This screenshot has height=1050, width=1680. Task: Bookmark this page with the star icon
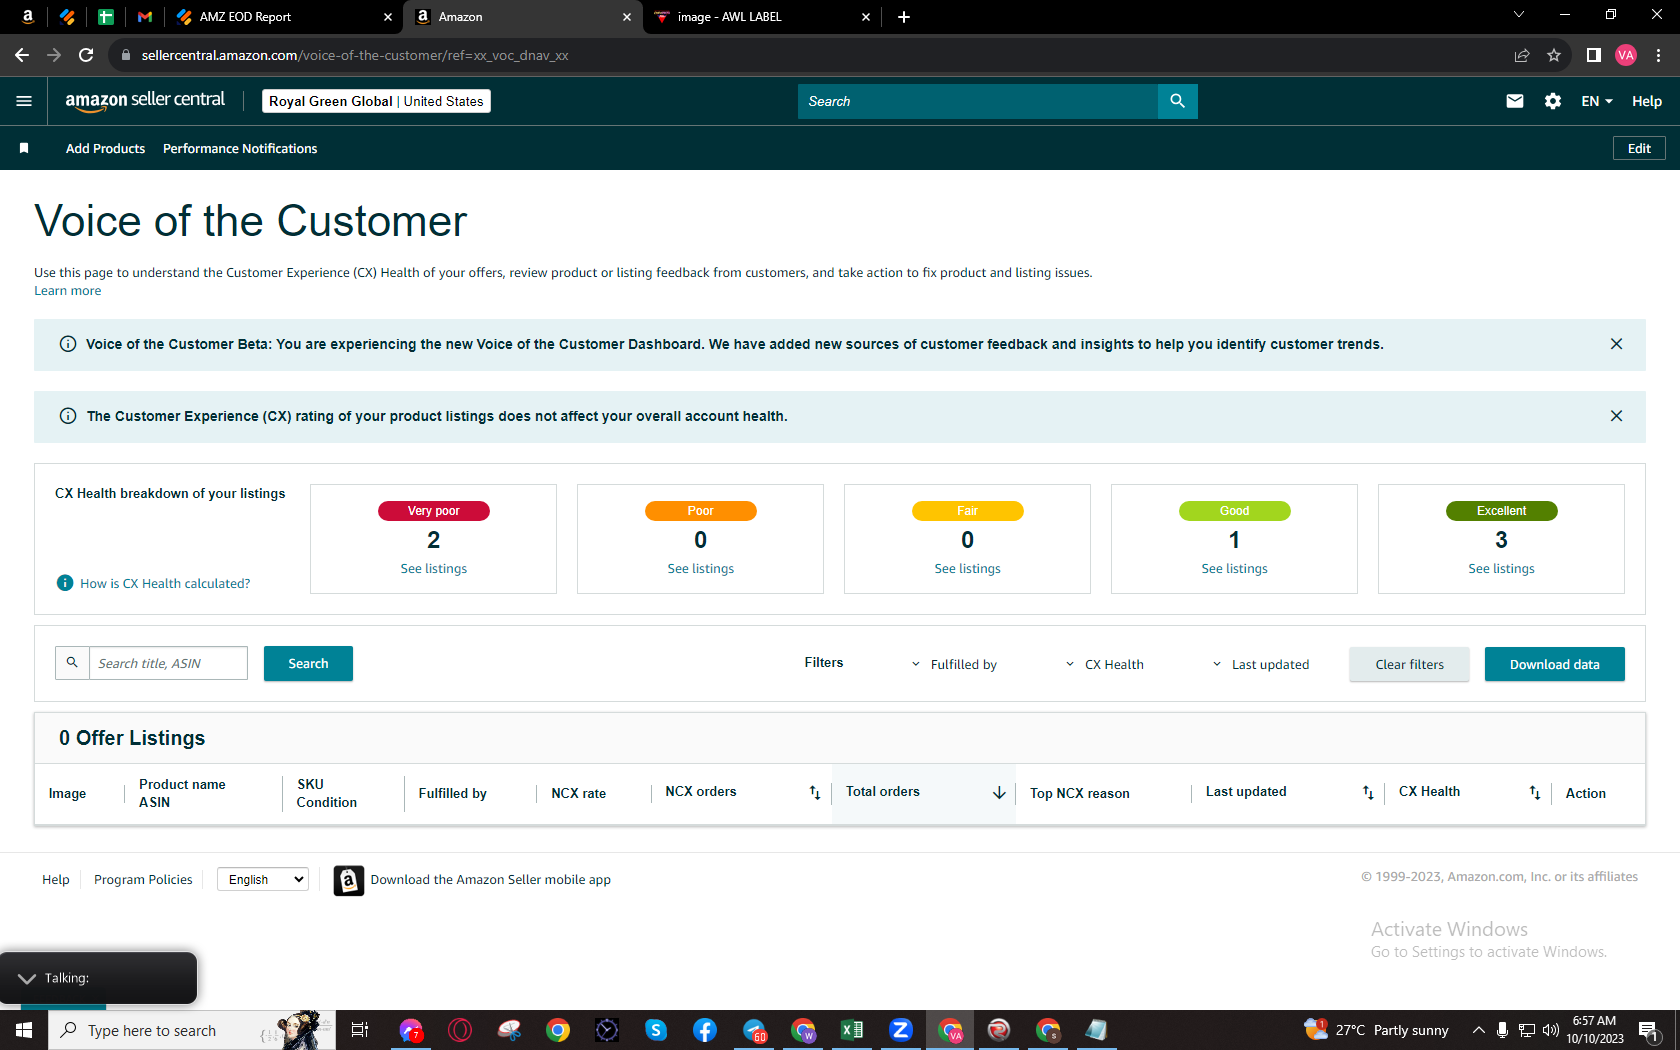coord(1554,55)
